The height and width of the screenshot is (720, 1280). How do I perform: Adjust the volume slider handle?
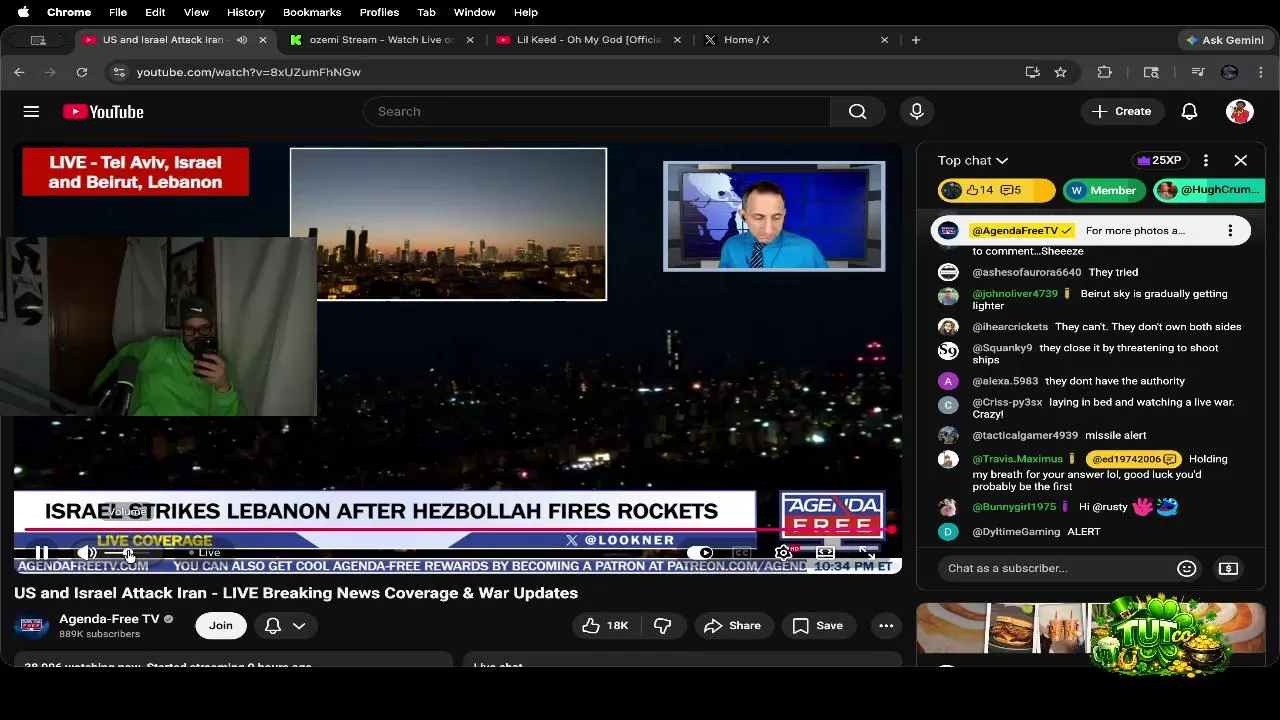[x=128, y=553]
